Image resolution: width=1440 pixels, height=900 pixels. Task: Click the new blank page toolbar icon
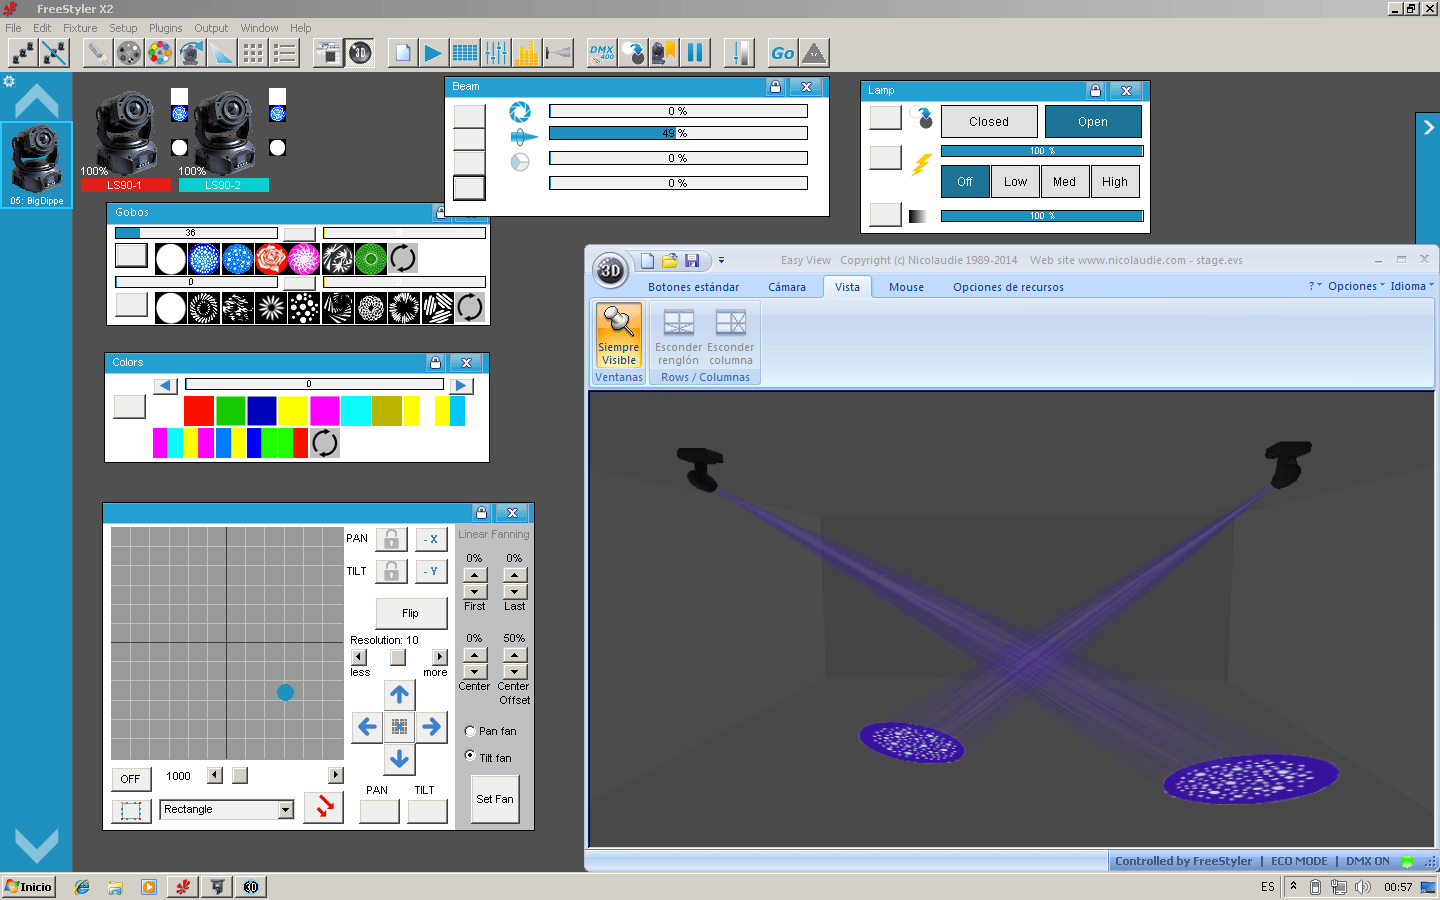click(402, 53)
